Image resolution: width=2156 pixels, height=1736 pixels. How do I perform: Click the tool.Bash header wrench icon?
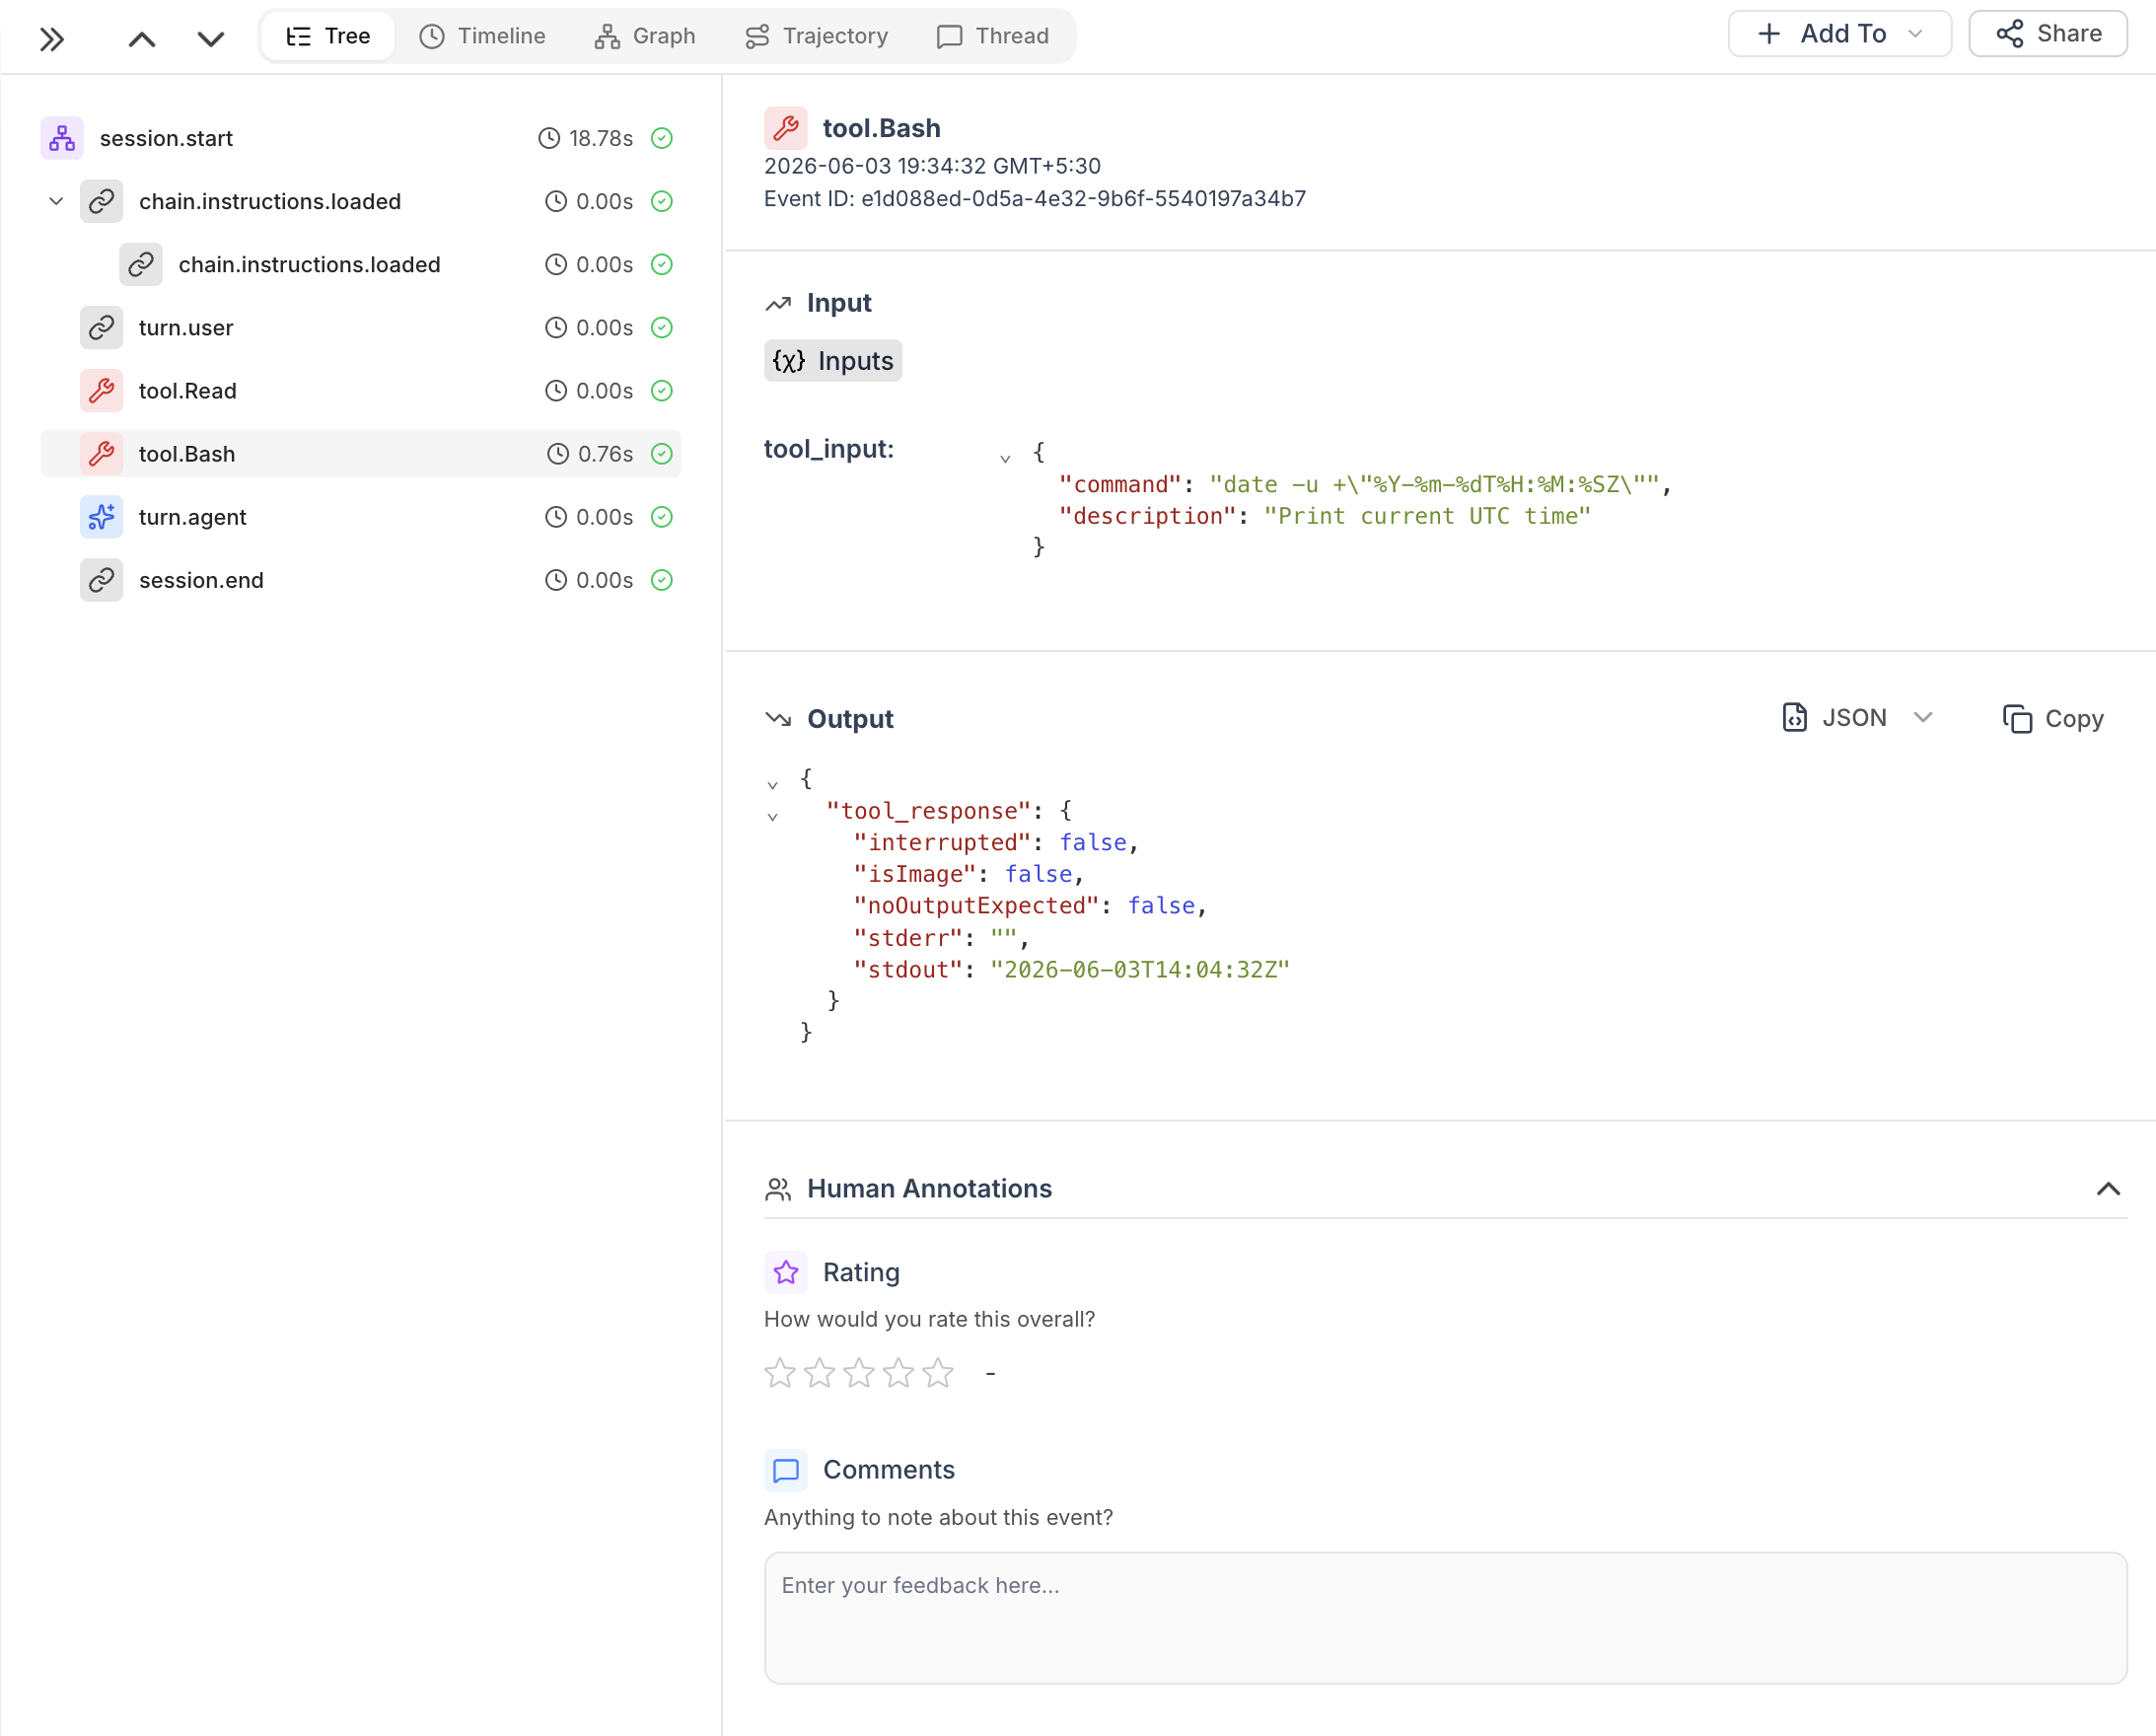785,127
